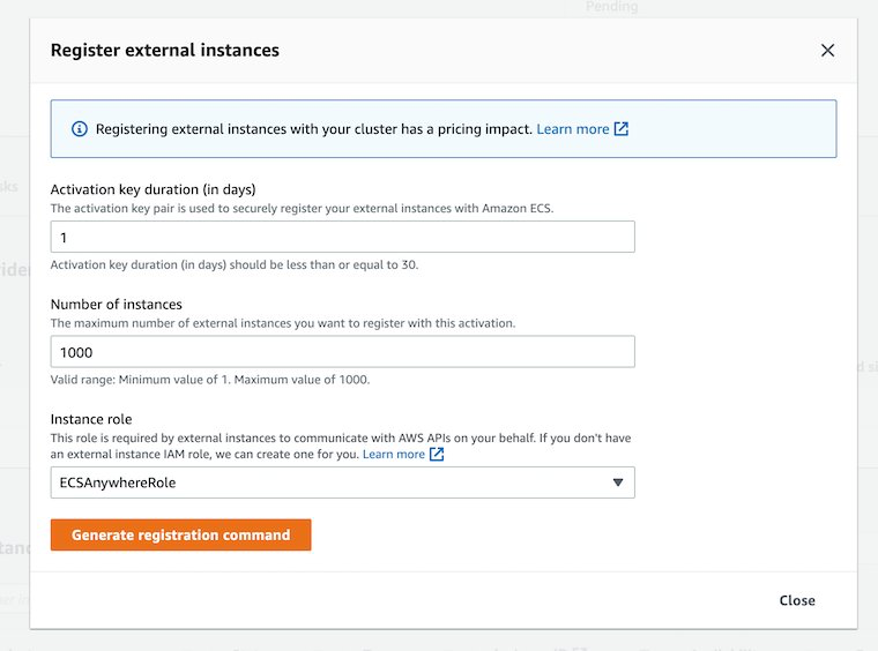879x652 pixels.
Task: Select the Number of instances field showing 1000
Action: click(342, 351)
